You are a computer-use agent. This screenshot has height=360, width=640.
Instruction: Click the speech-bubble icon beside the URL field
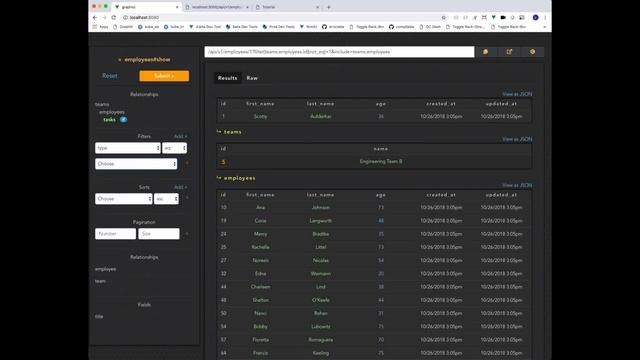485,52
